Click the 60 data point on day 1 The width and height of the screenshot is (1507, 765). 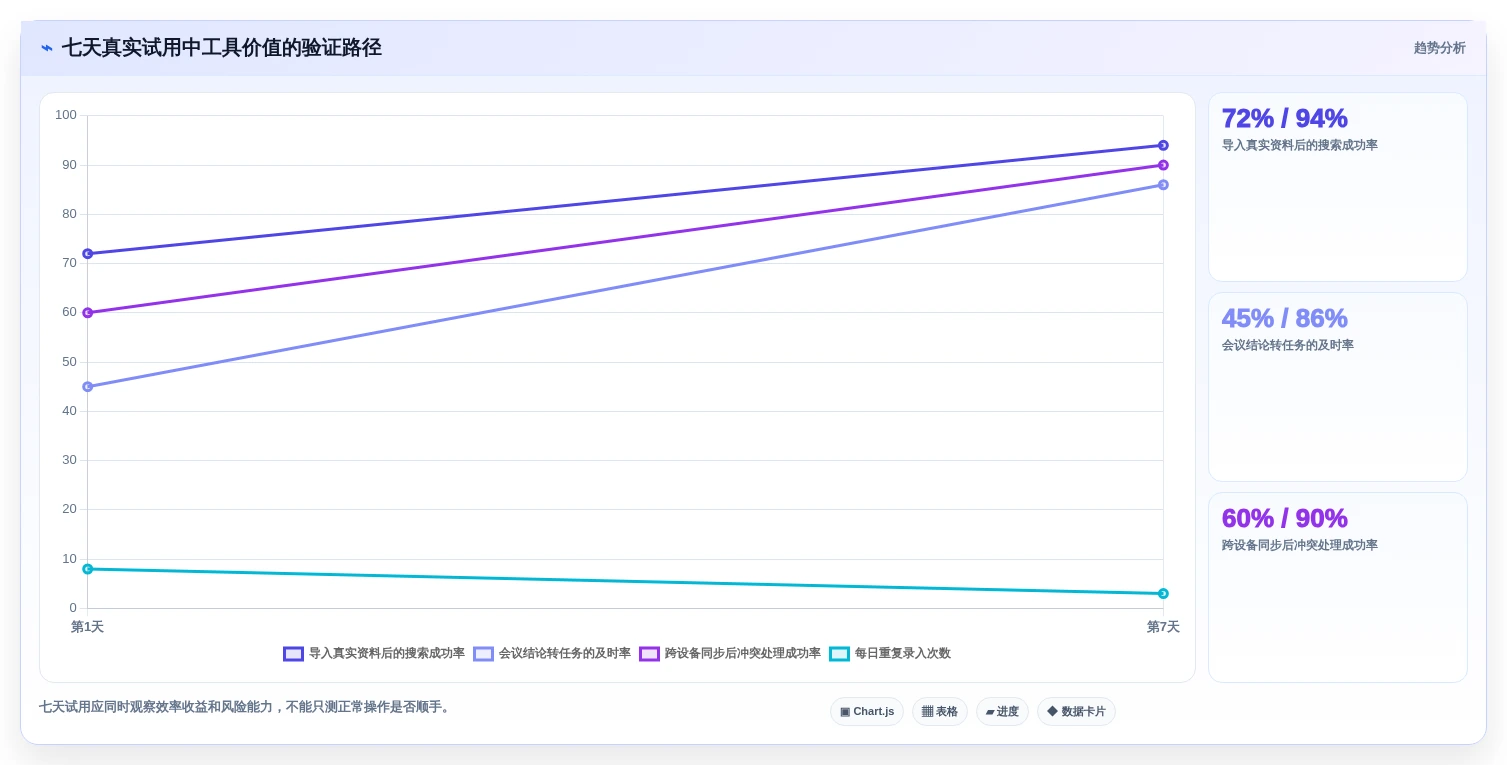[88, 313]
